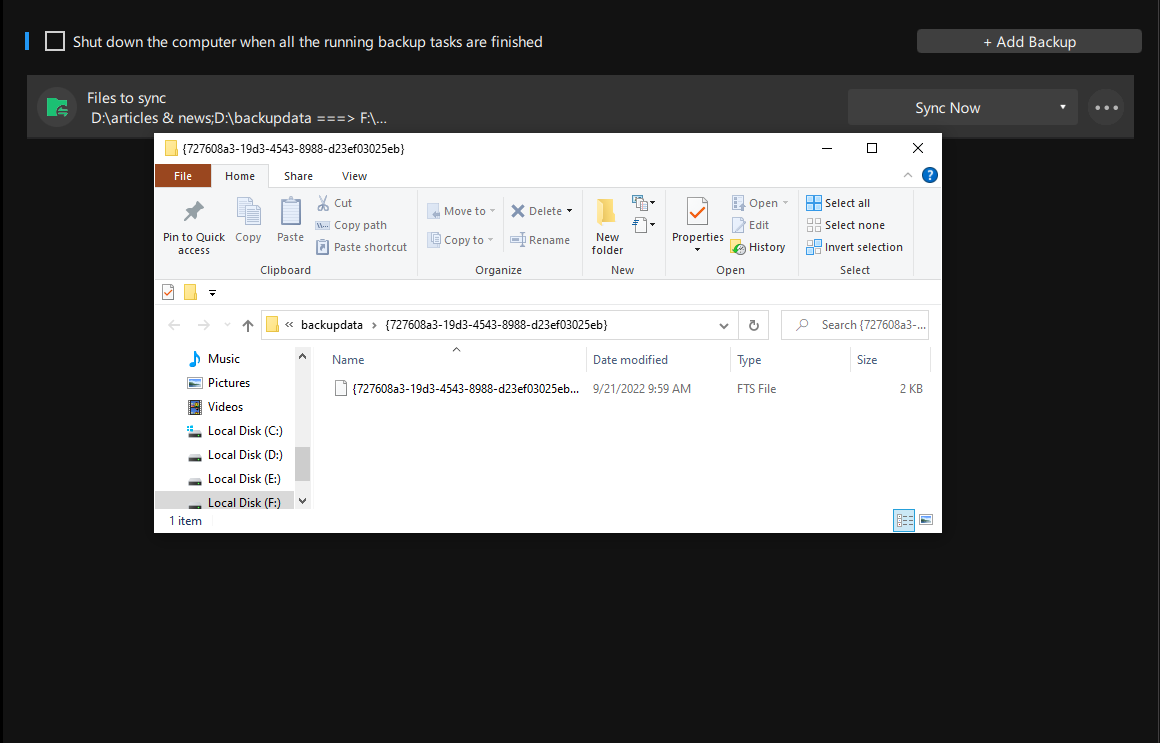1160x743 pixels.
Task: Open the Sync Now dropdown arrow
Action: coord(1064,106)
